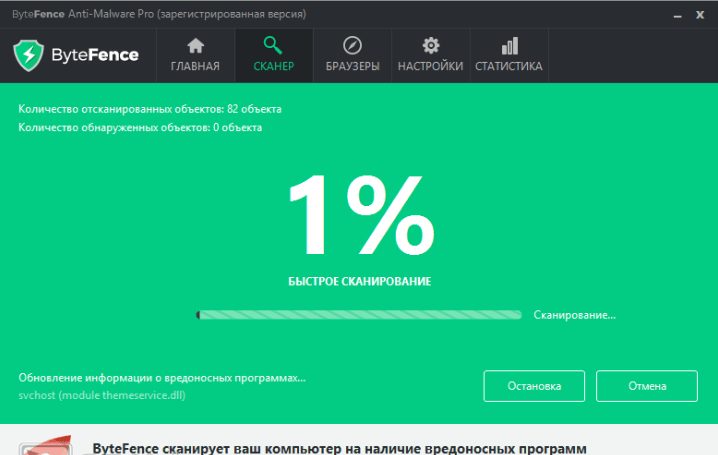Select the Статистика tab label

click(x=509, y=67)
